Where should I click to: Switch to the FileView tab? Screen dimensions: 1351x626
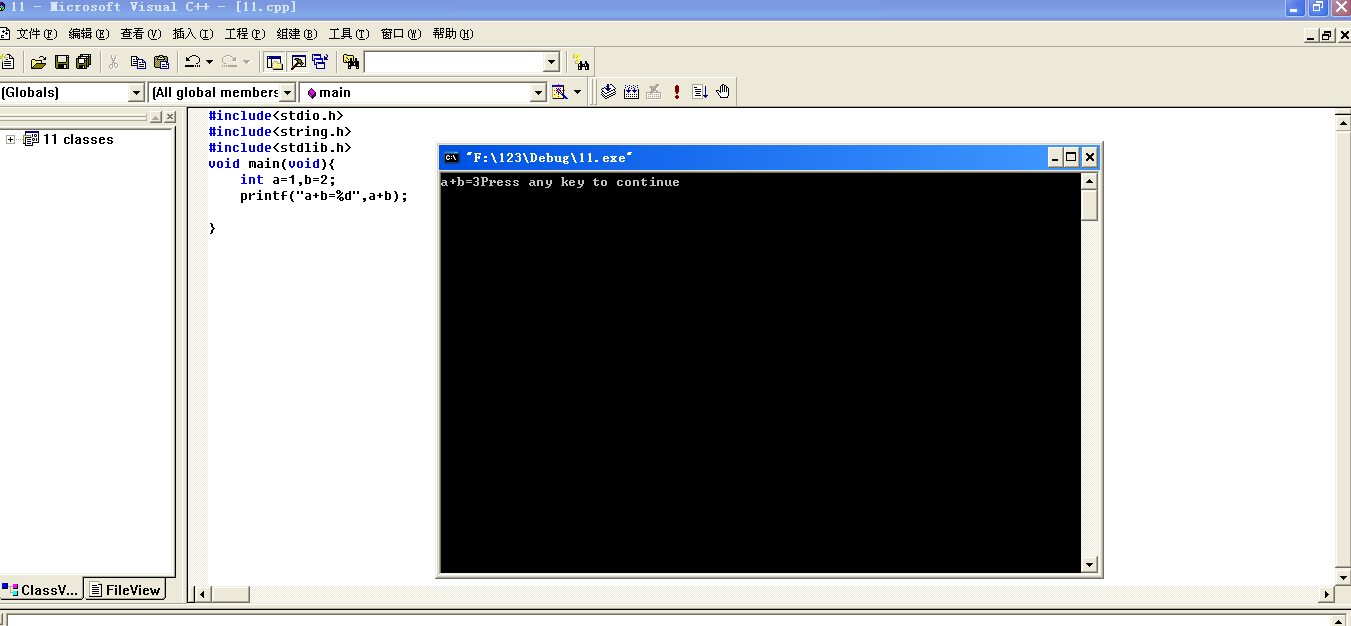pyautogui.click(x=125, y=590)
